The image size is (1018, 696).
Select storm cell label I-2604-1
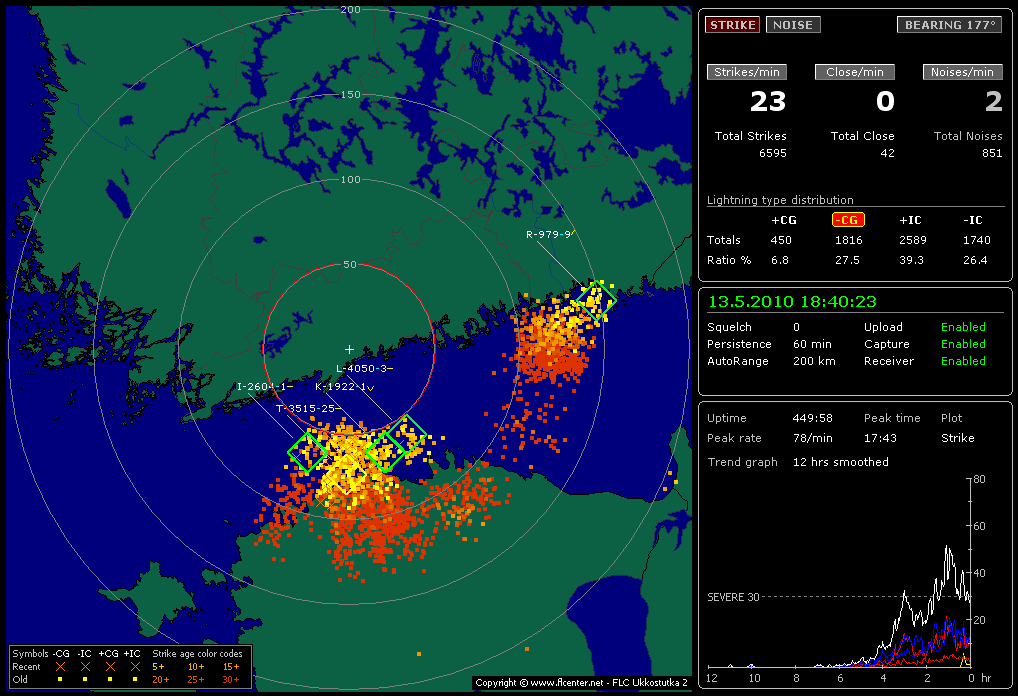point(263,386)
